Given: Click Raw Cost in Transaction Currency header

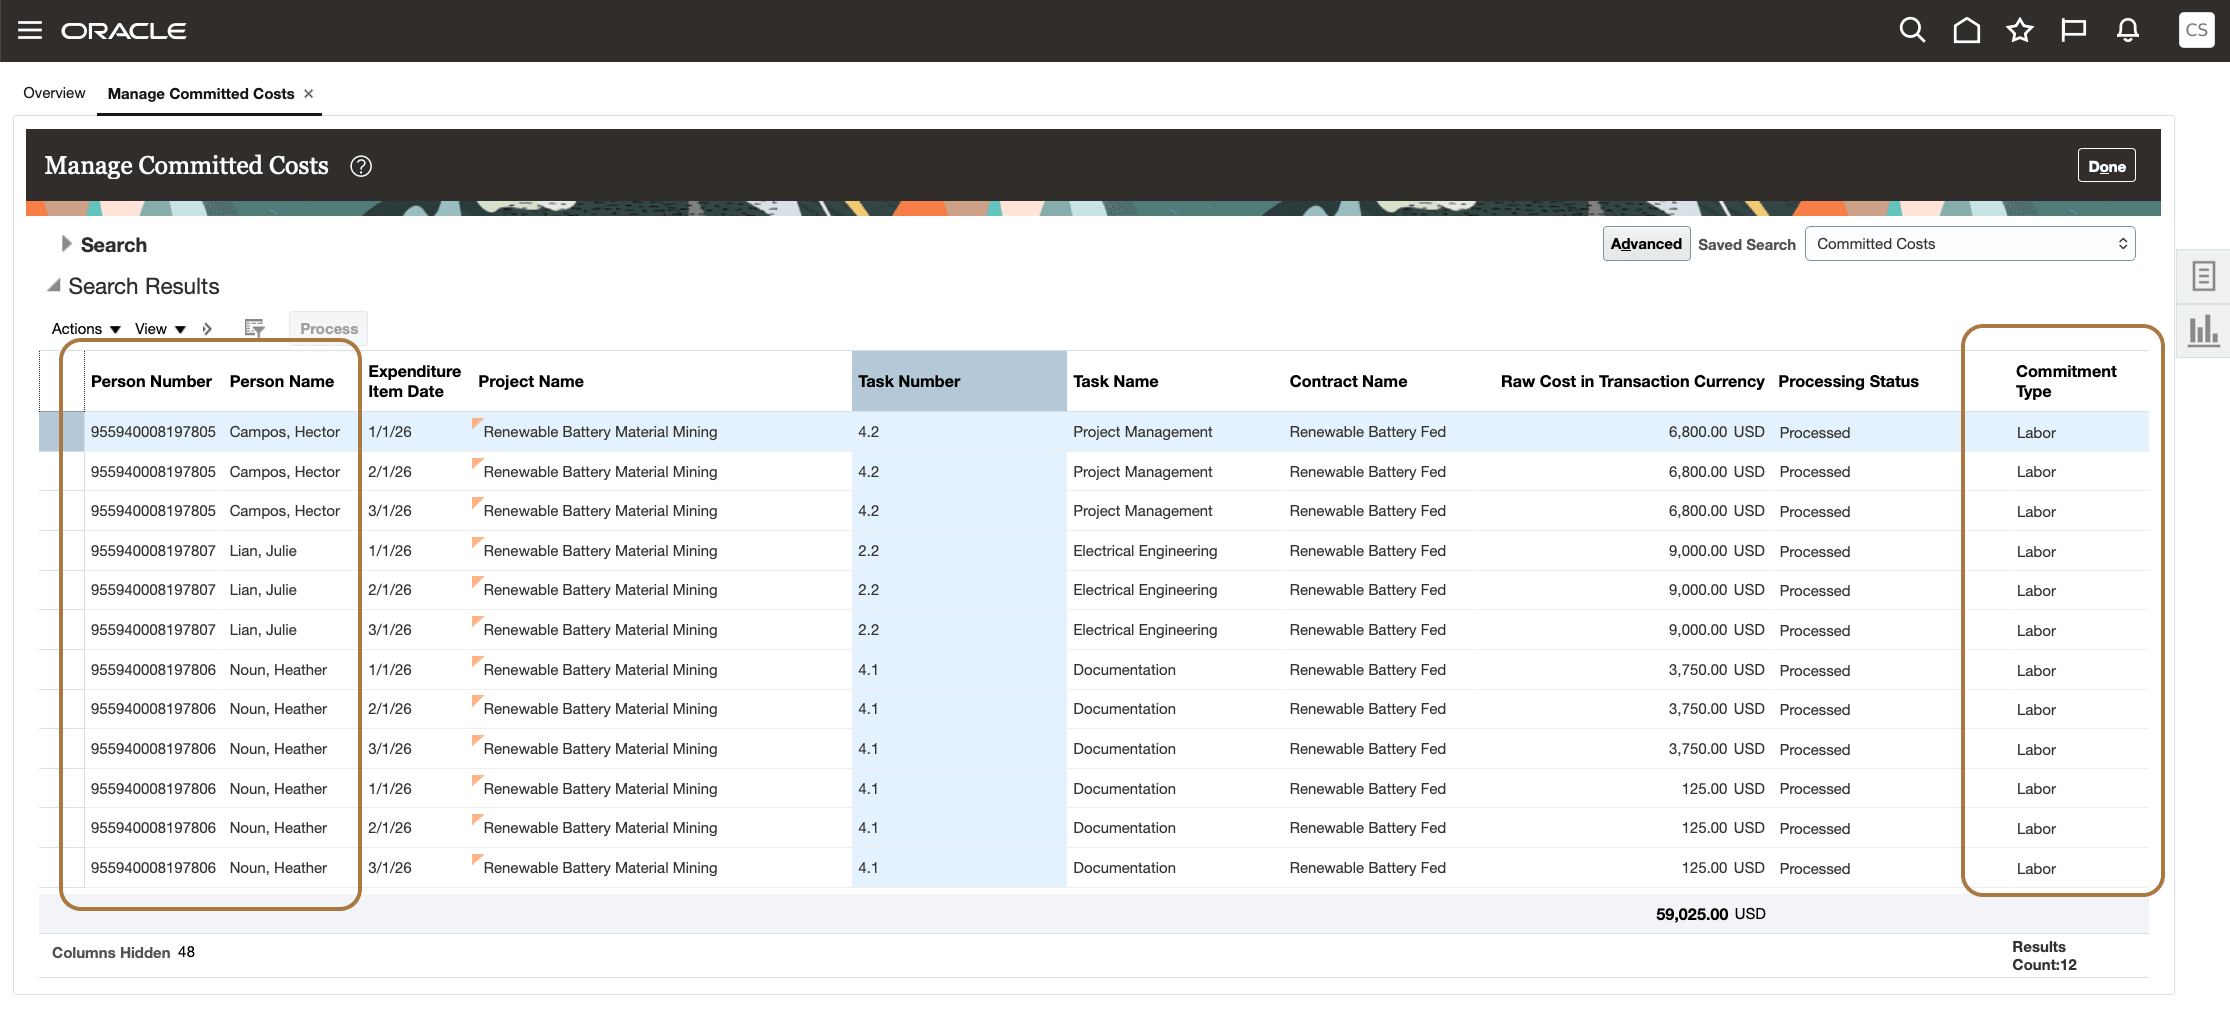Looking at the screenshot, I should tap(1632, 381).
